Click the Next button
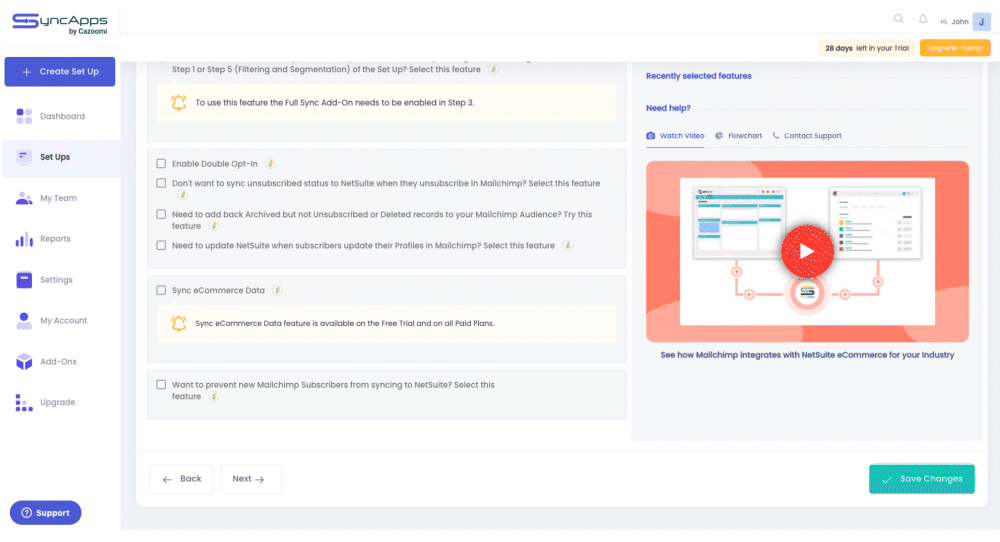The image size is (1000, 542). pyautogui.click(x=251, y=479)
